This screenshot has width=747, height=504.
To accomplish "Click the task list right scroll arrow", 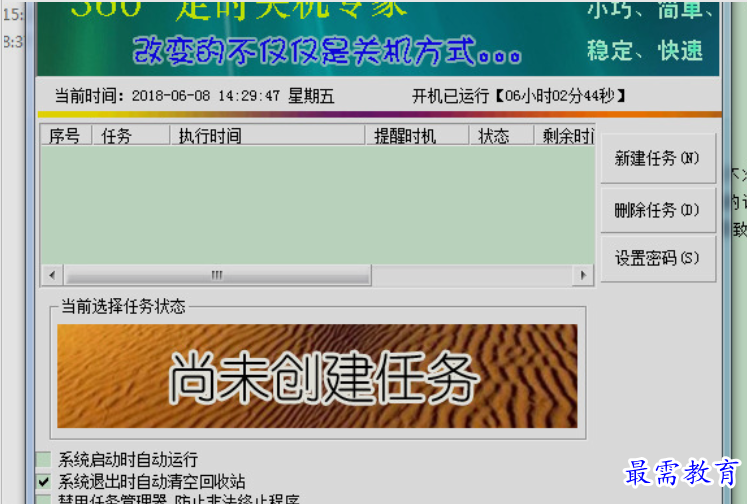I will point(584,275).
